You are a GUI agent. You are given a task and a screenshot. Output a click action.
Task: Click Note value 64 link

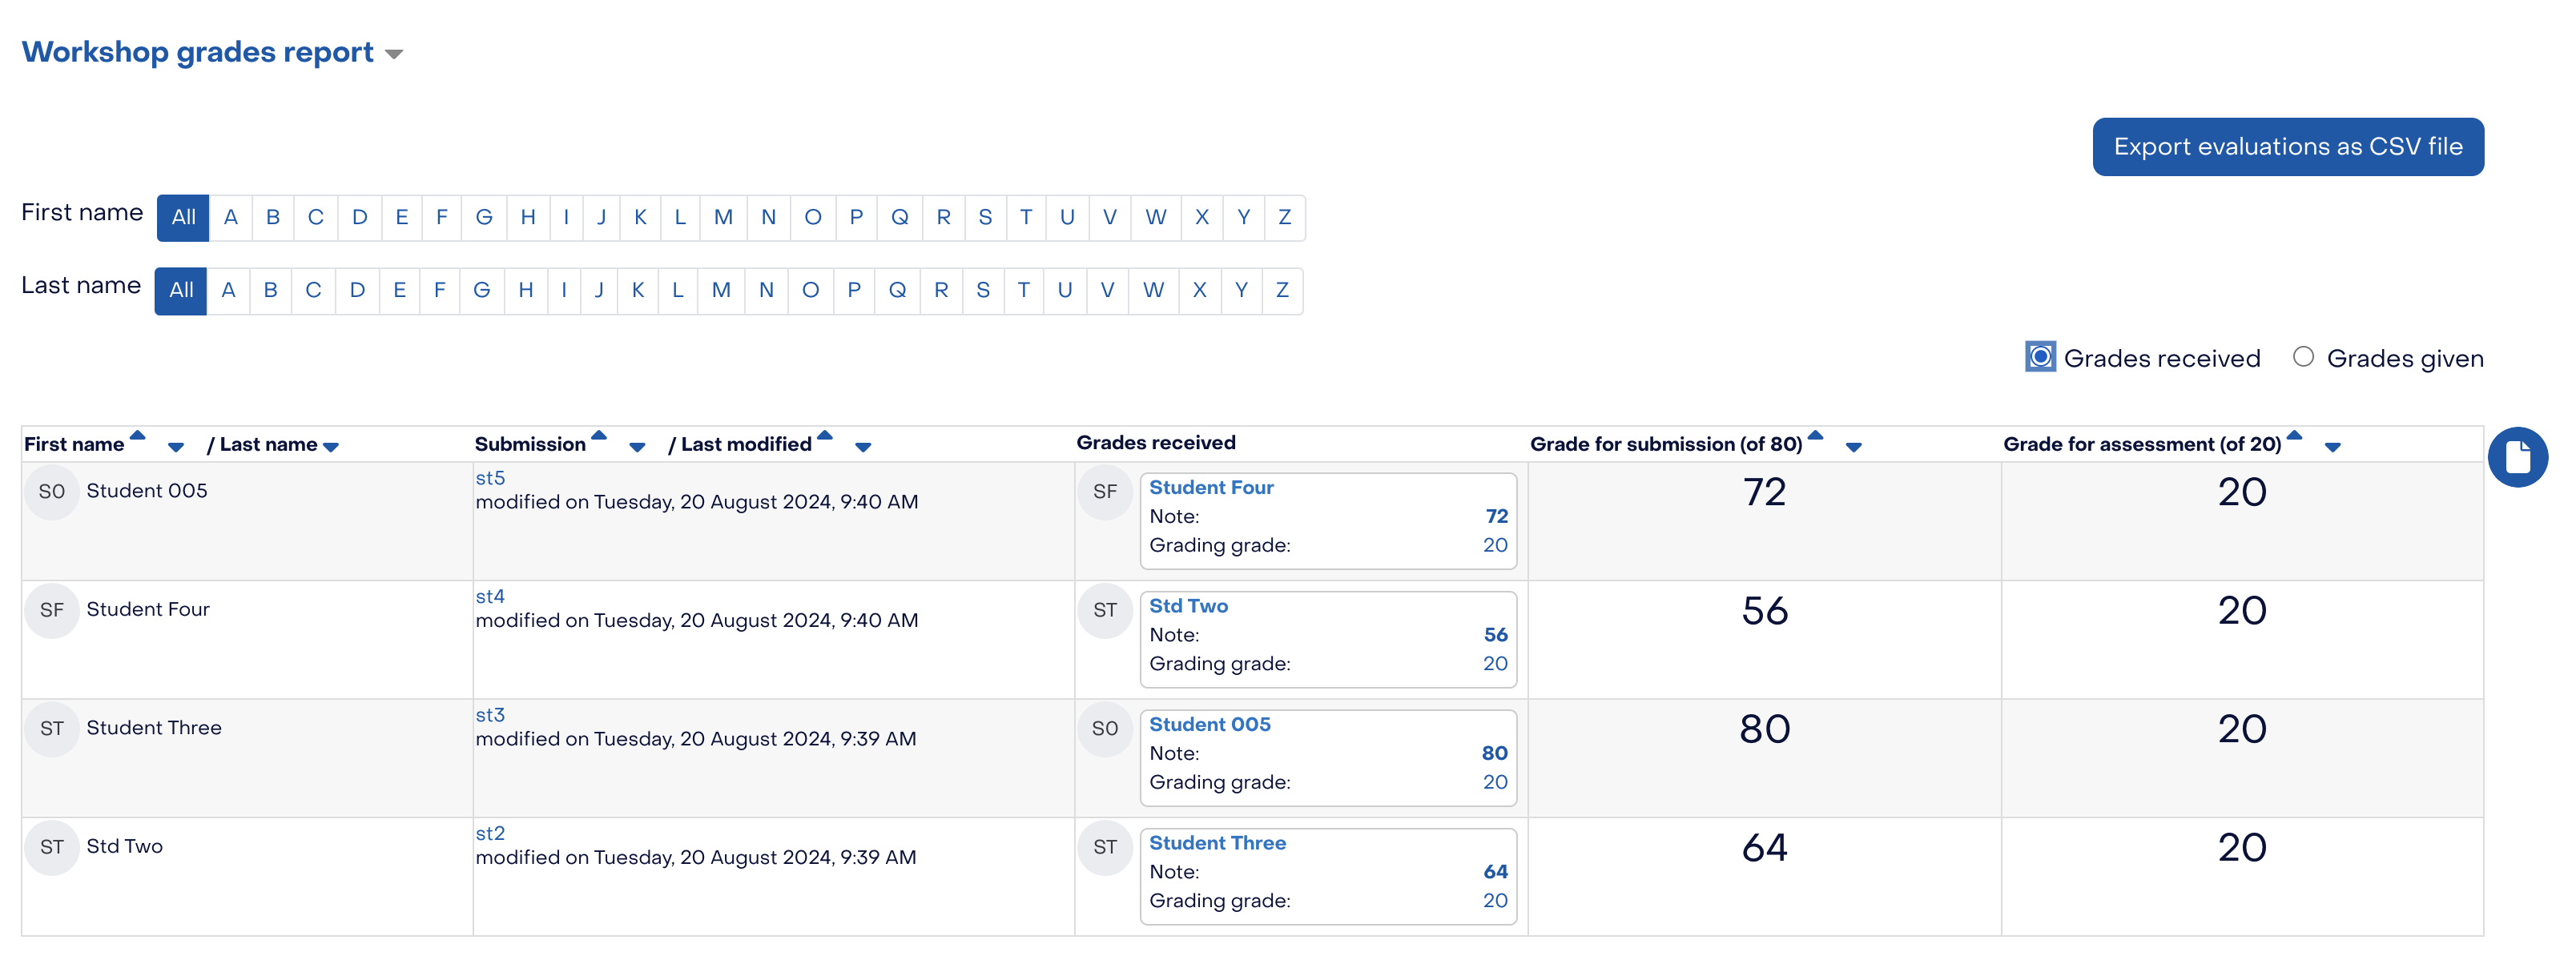click(x=1495, y=872)
